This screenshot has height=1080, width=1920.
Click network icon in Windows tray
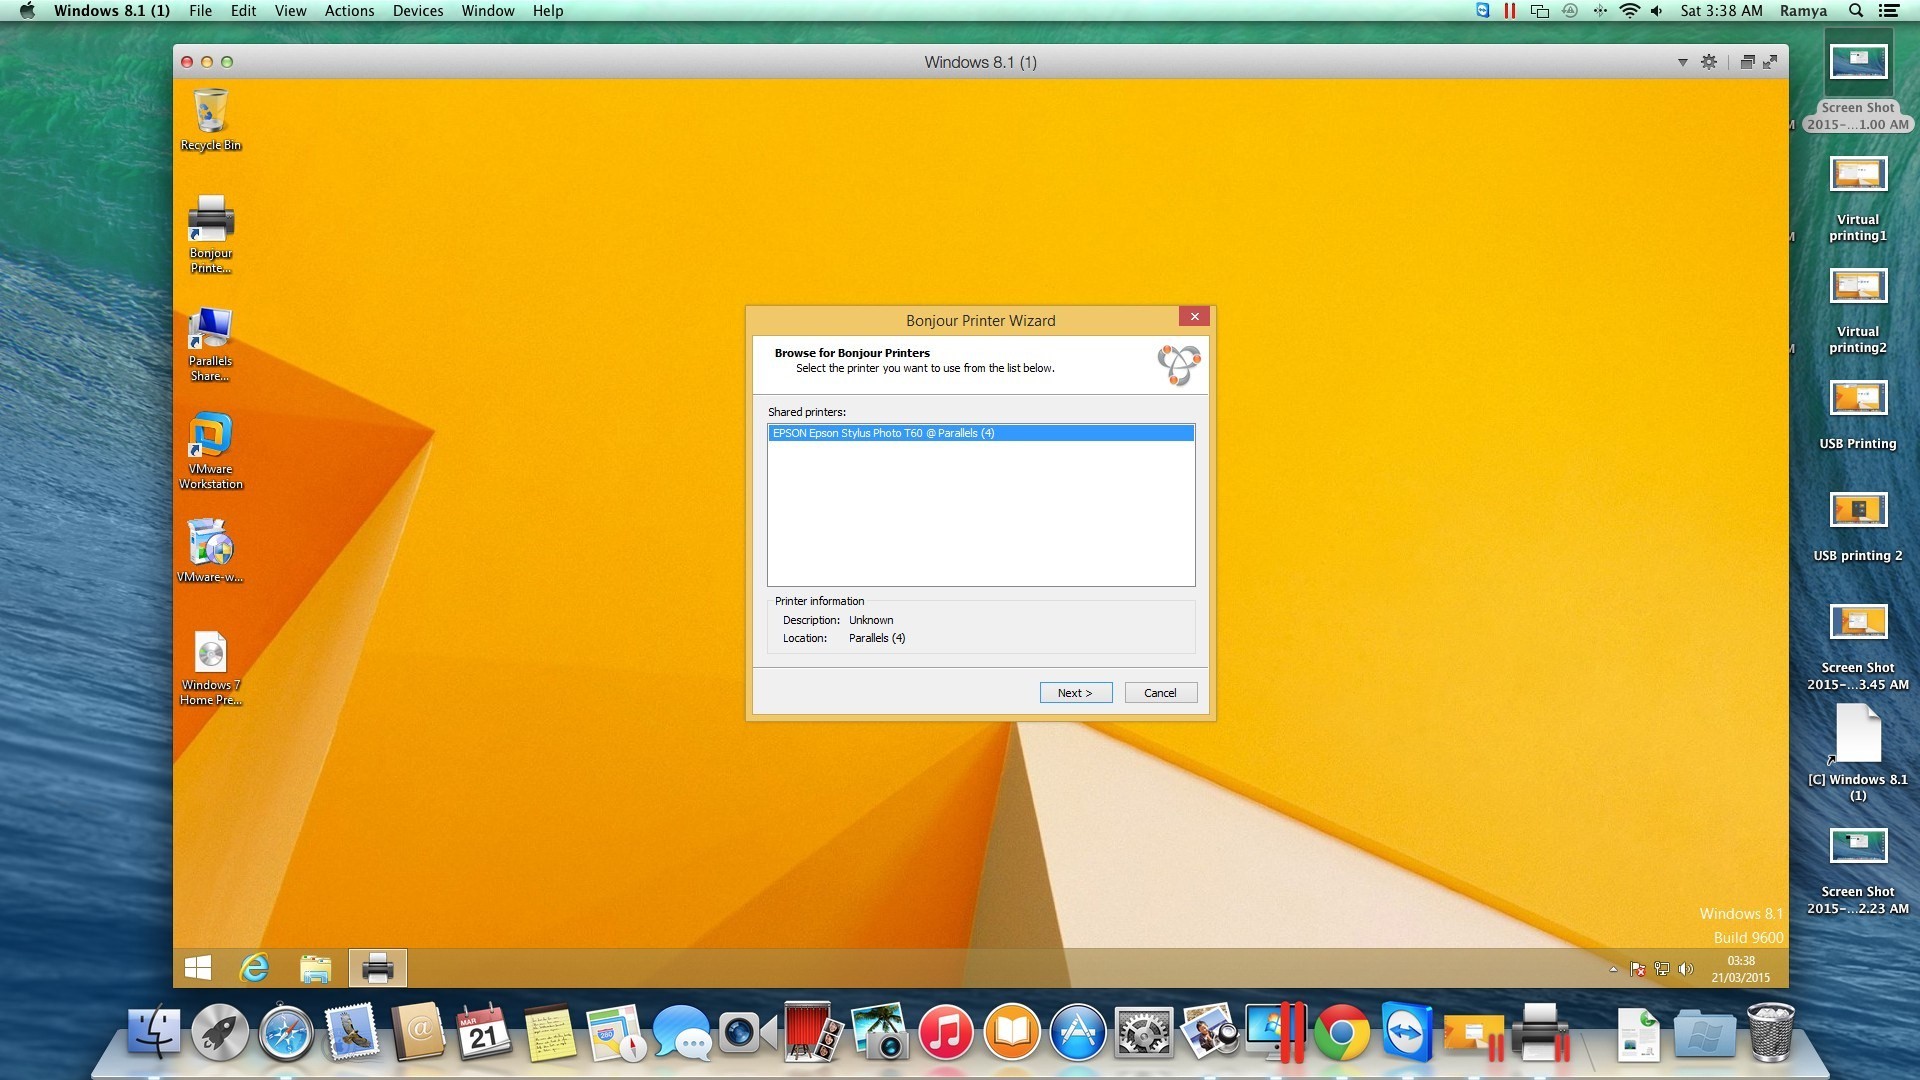[x=1662, y=969]
